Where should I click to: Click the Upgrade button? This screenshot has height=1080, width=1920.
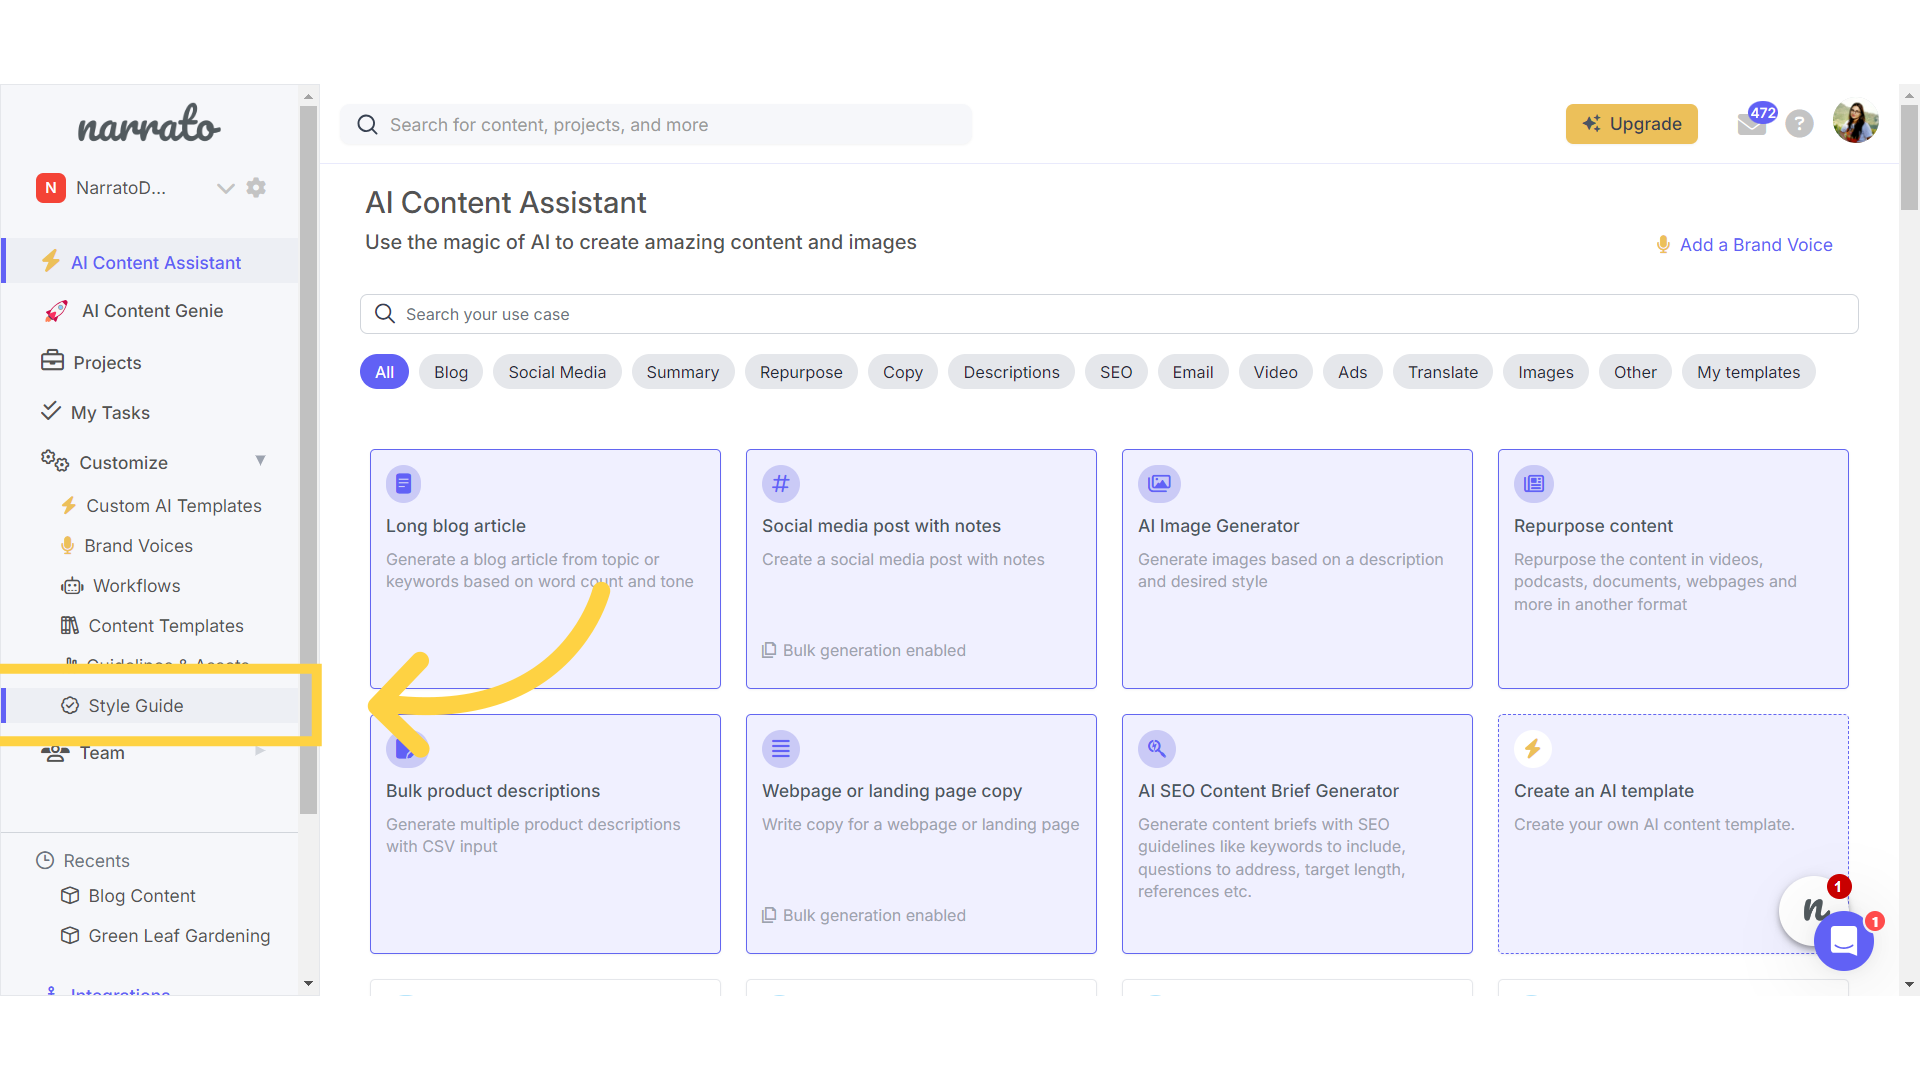pyautogui.click(x=1631, y=124)
